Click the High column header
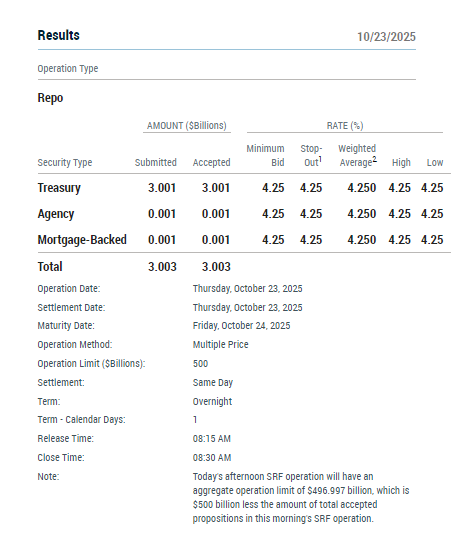Screen dimensions: 462x558 point(401,162)
